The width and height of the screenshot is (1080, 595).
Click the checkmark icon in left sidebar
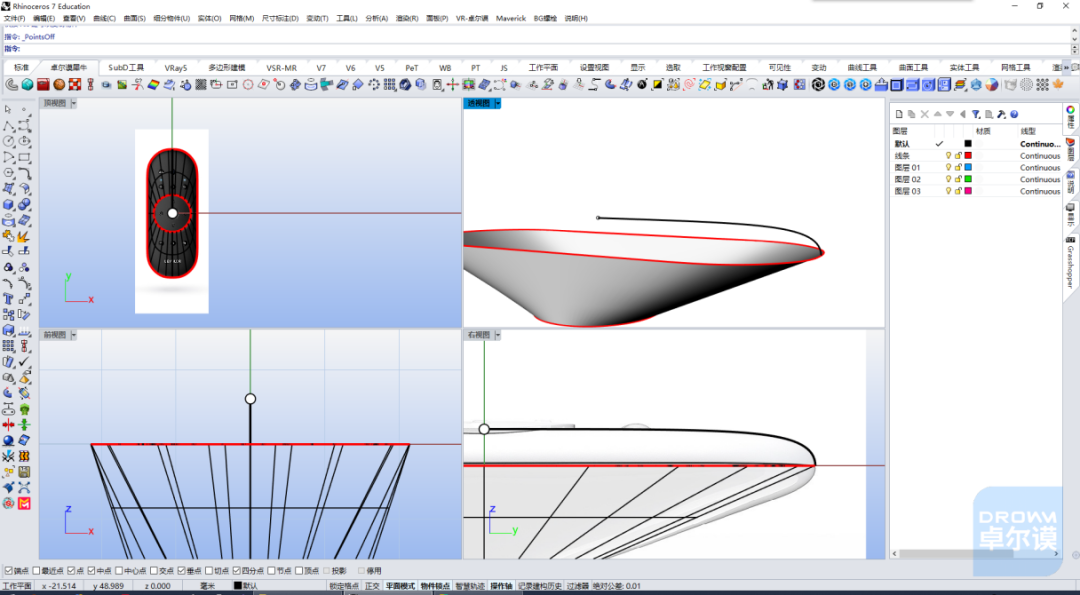(24, 362)
